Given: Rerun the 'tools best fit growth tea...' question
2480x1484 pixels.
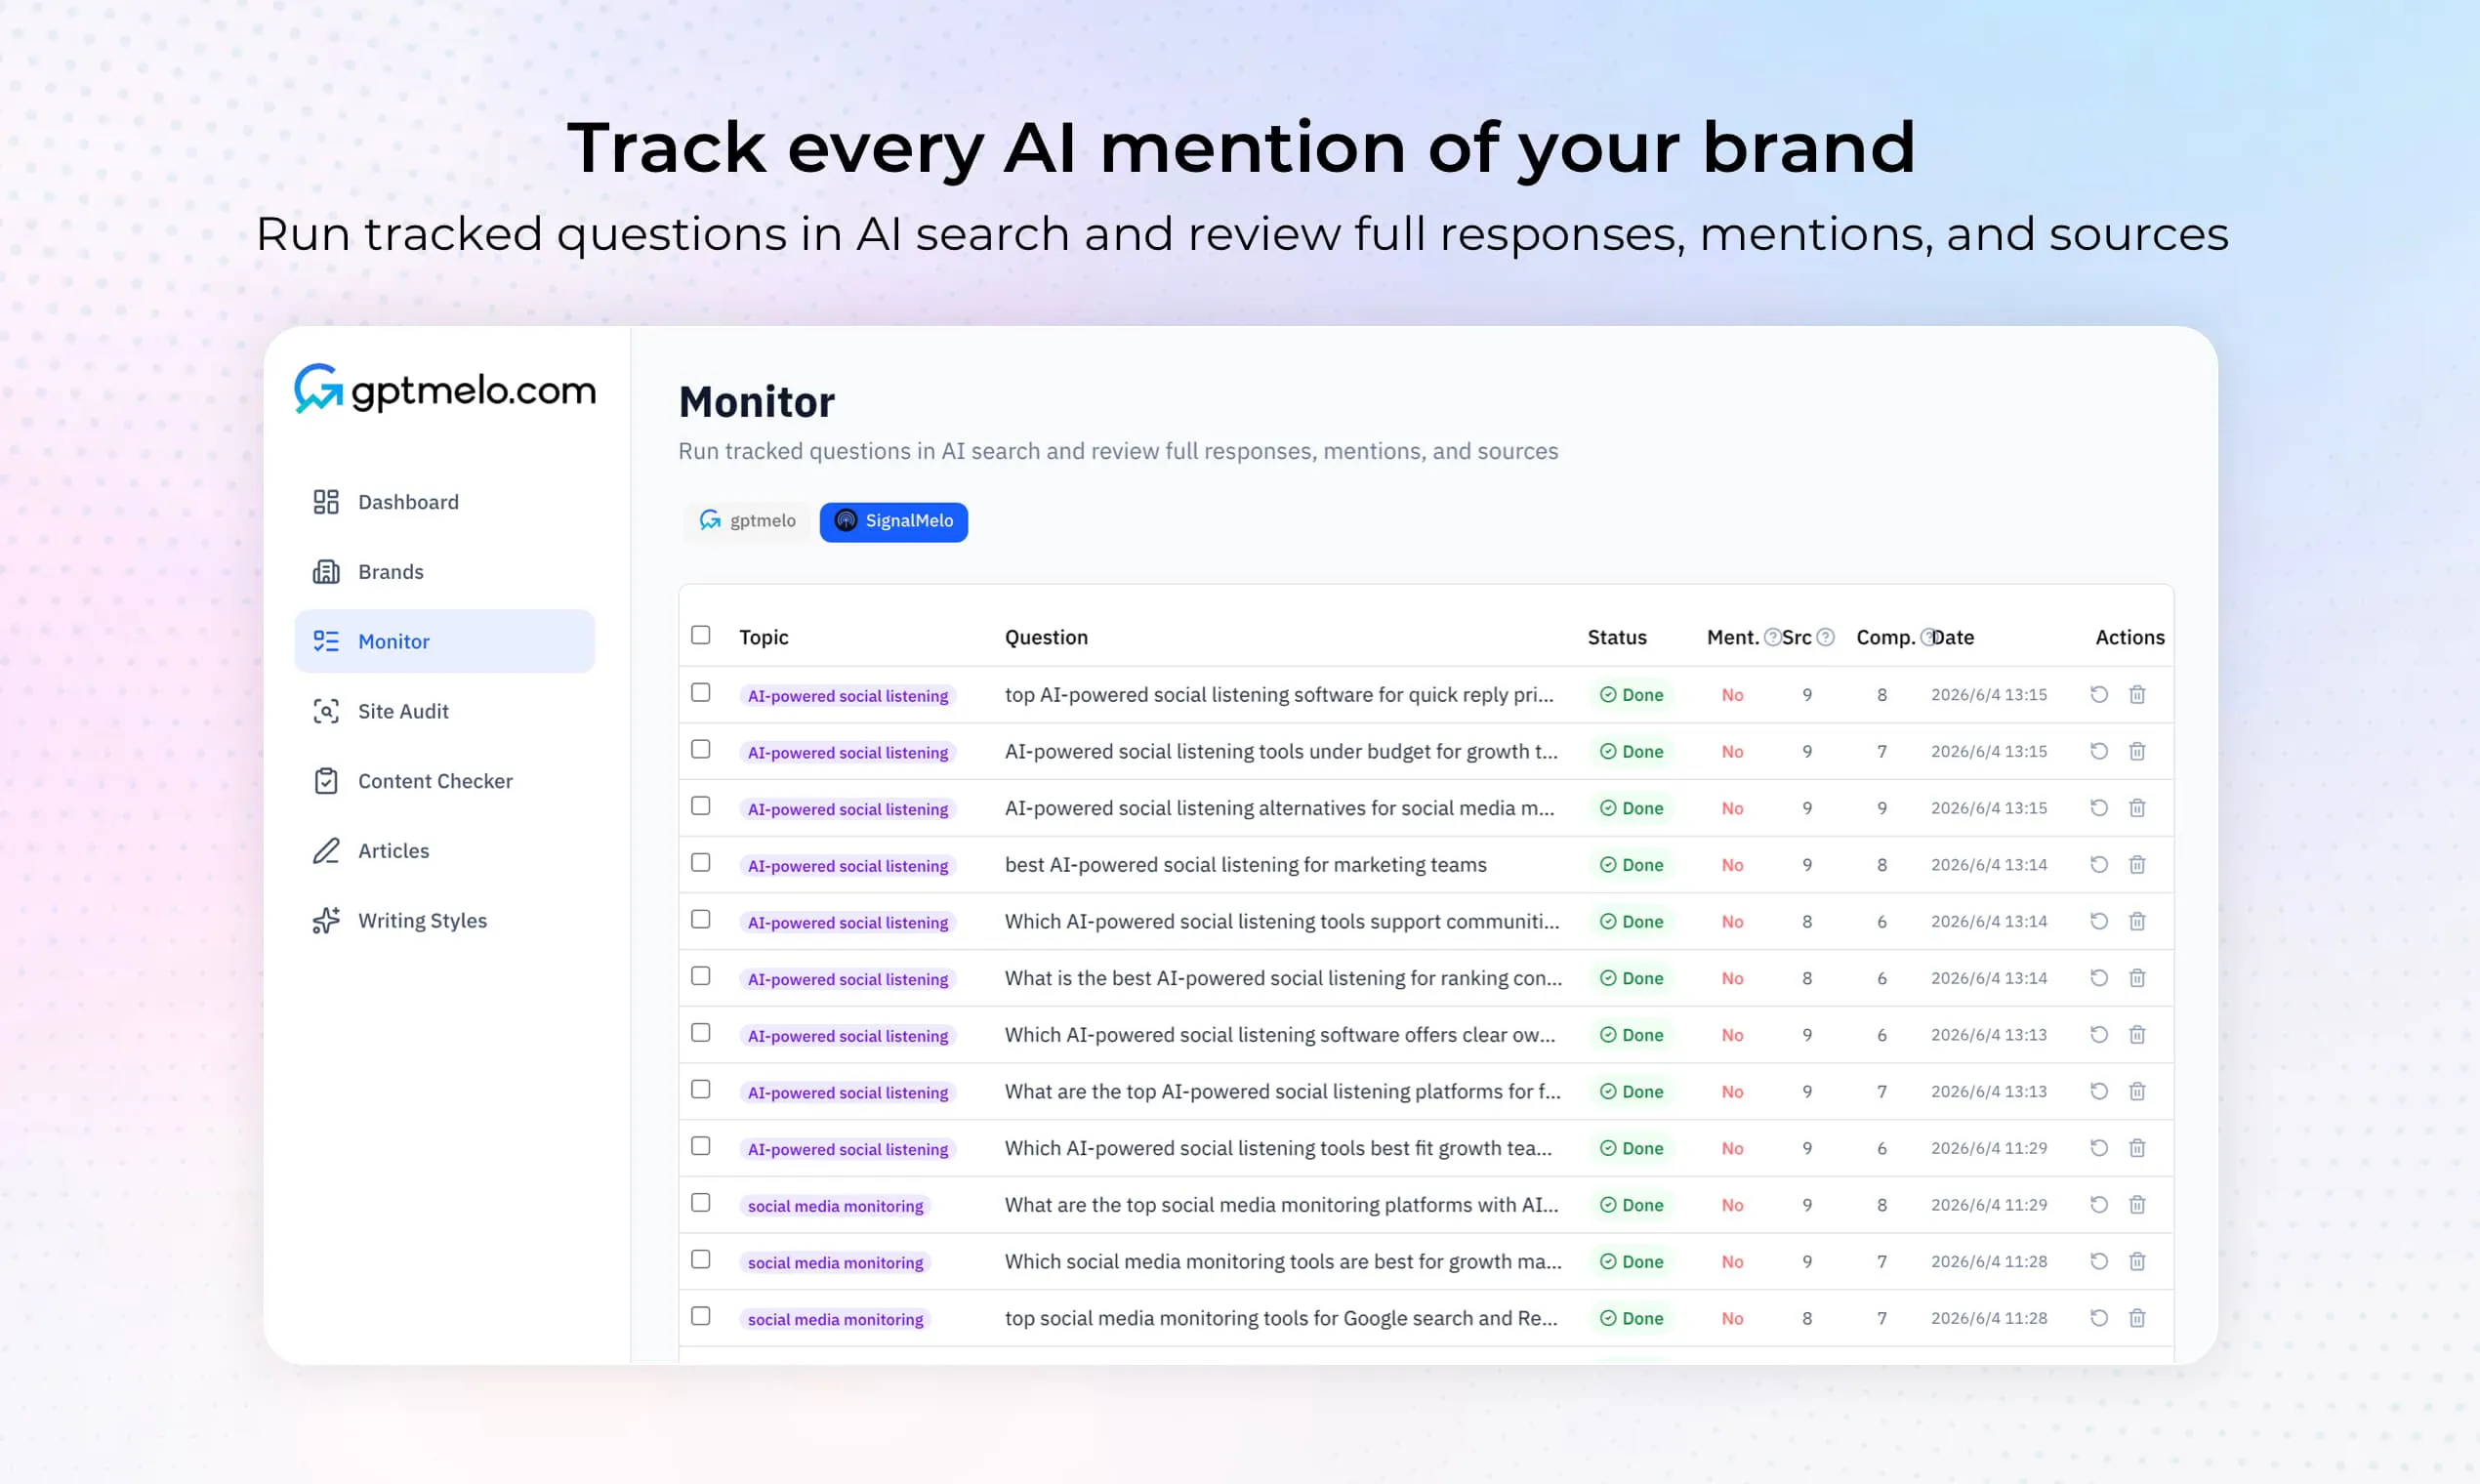Looking at the screenshot, I should click(2099, 1148).
